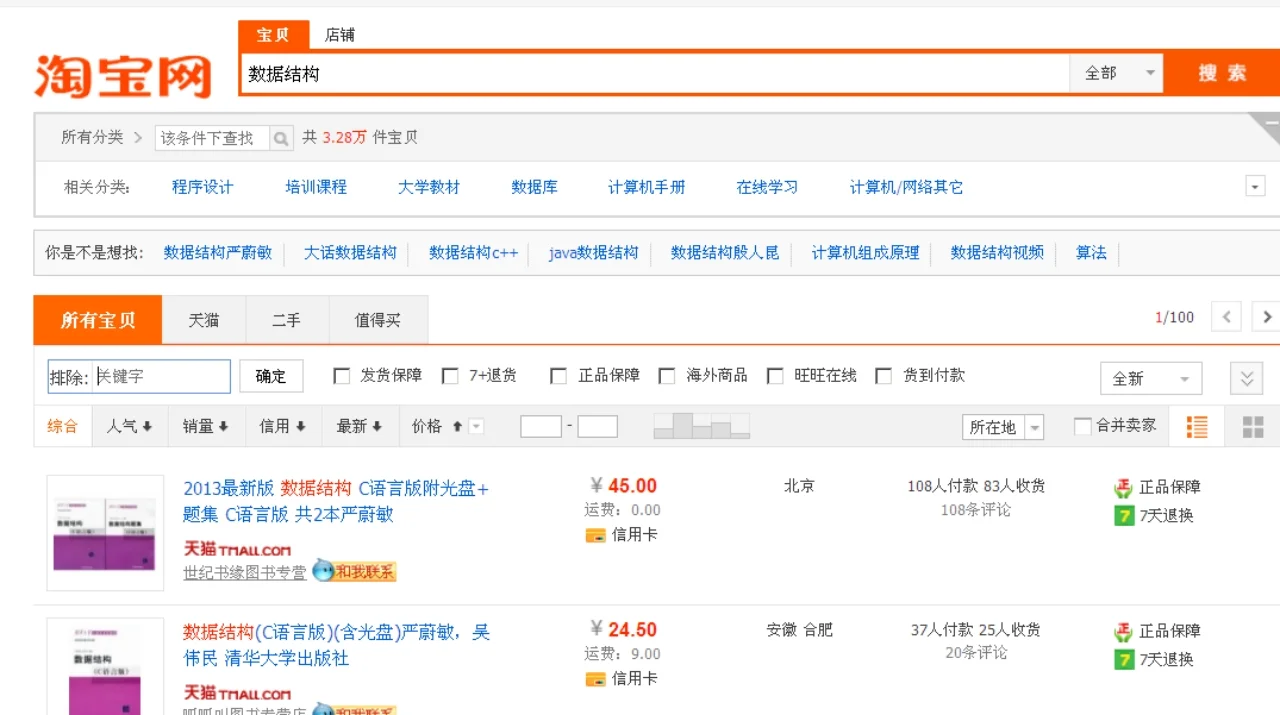Sort results by 综合

point(63,427)
